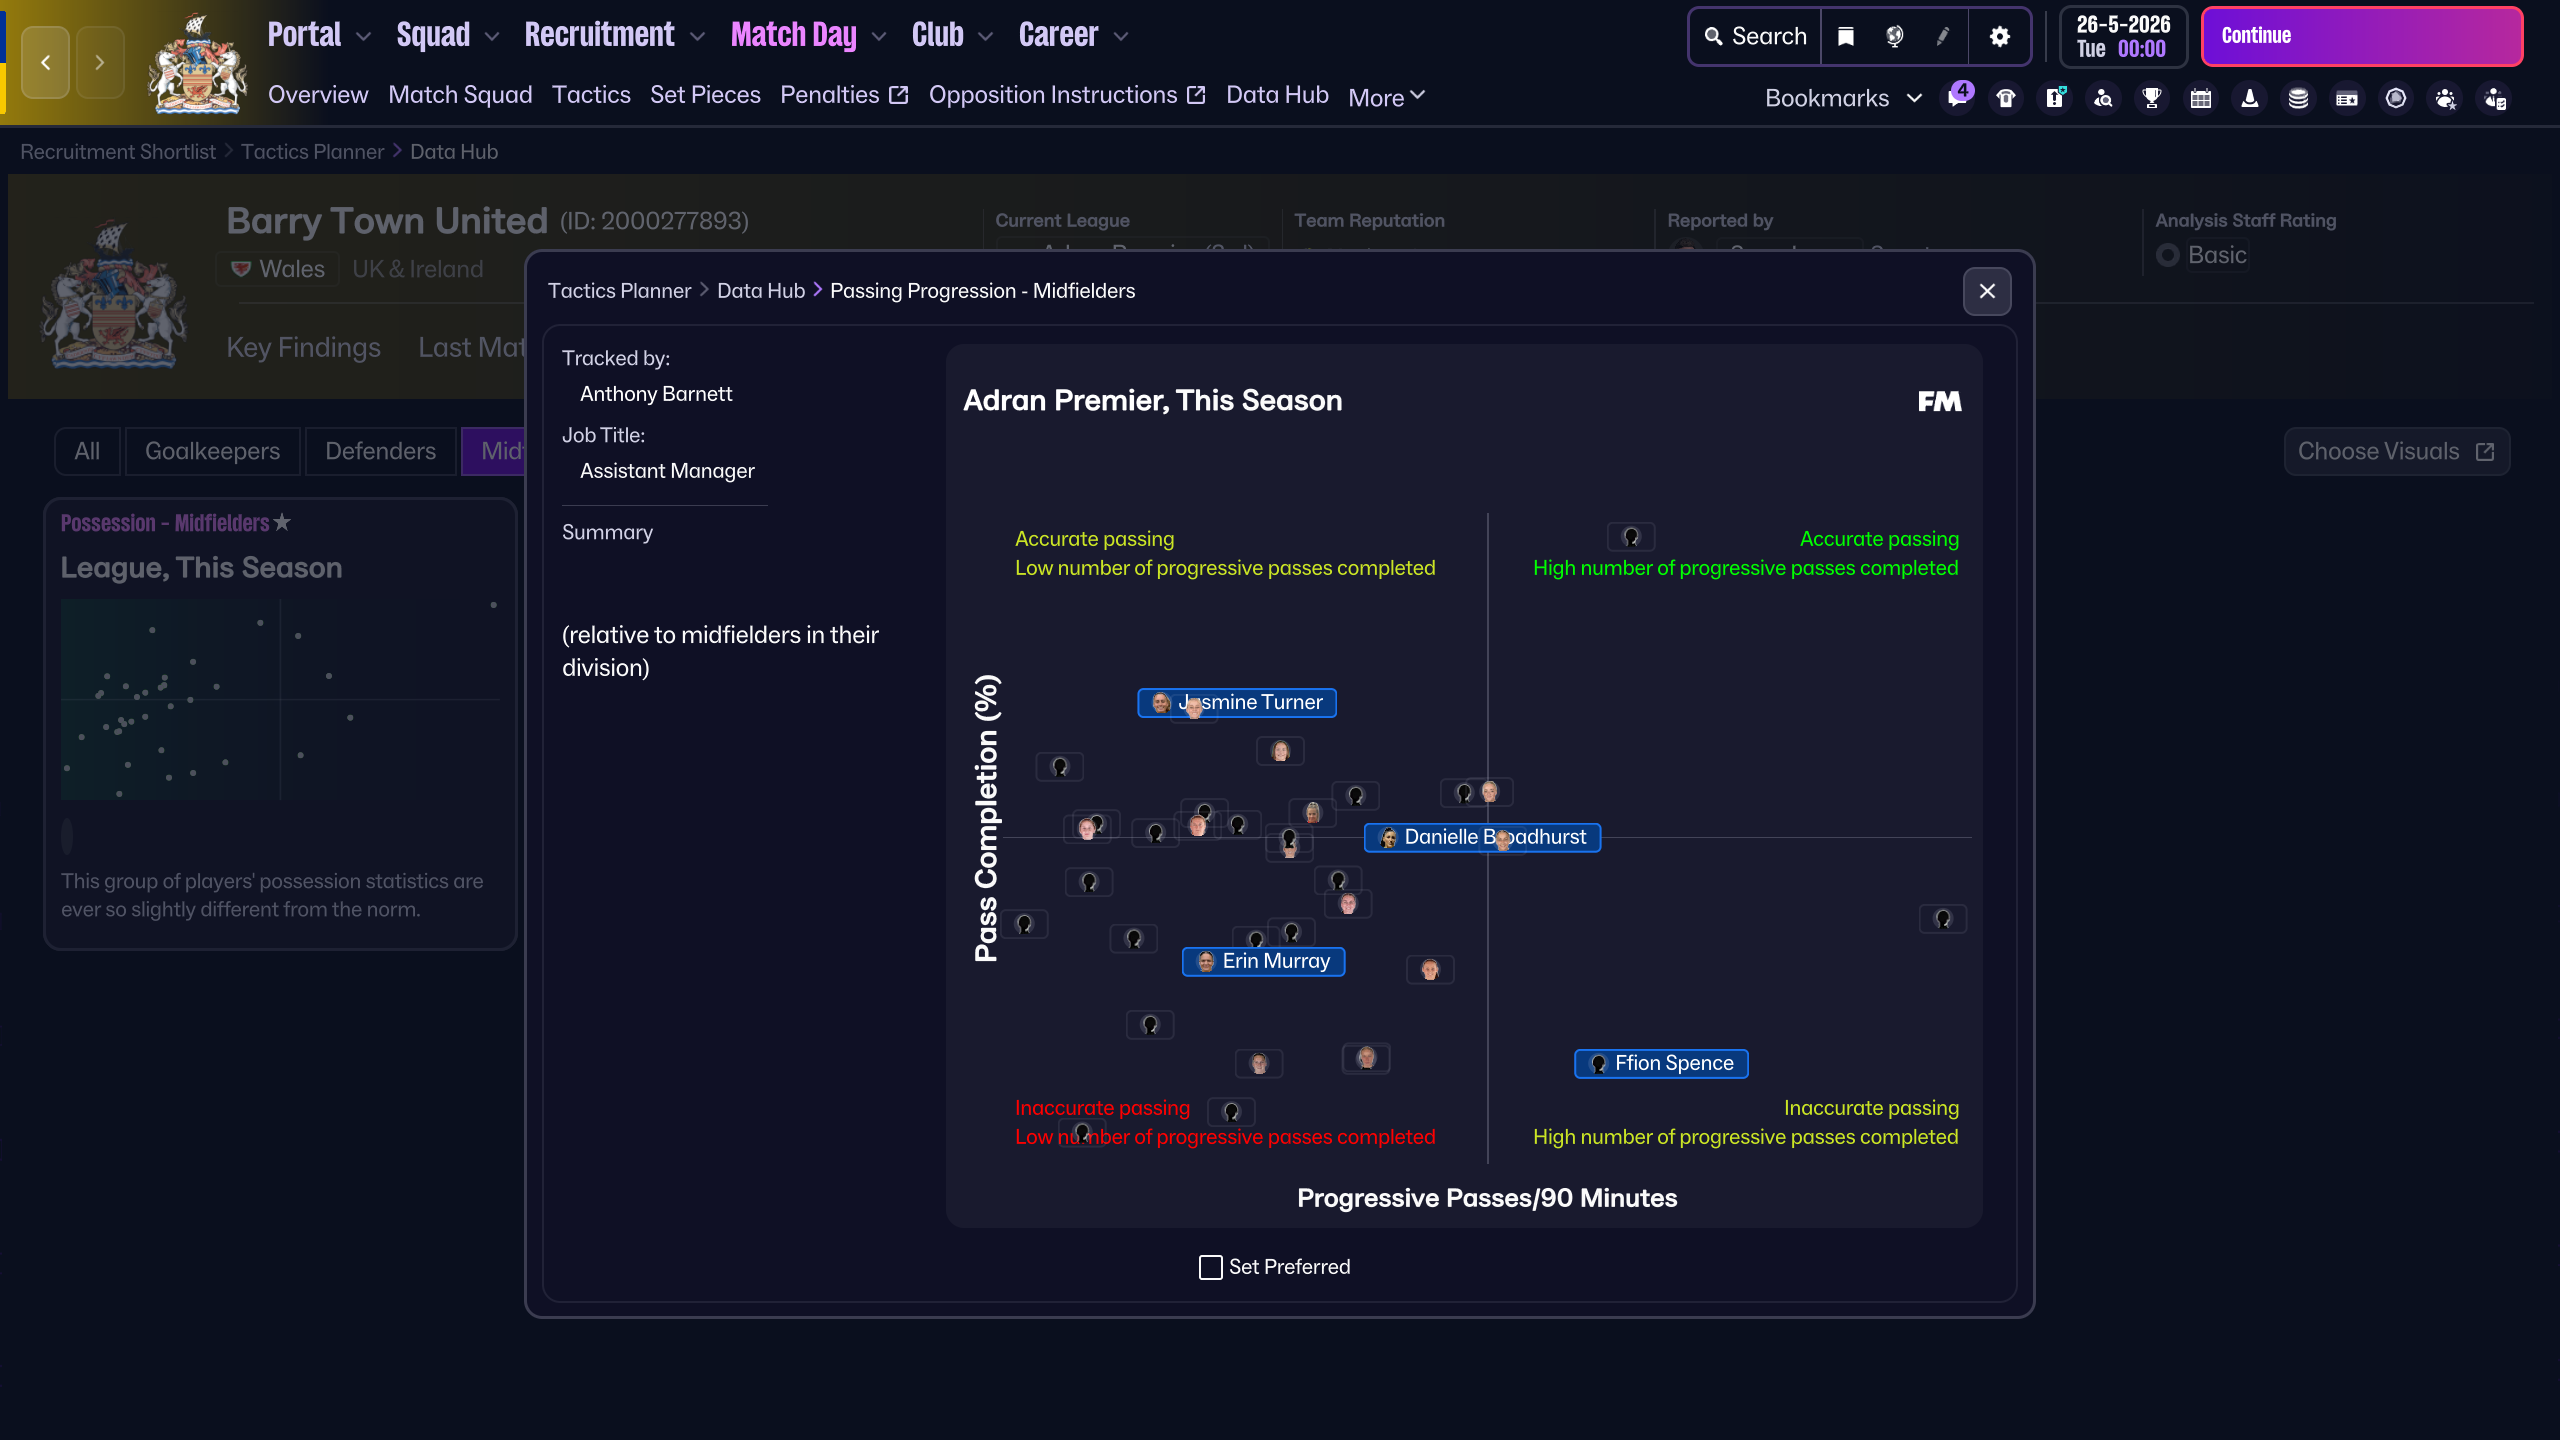Image resolution: width=2560 pixels, height=1440 pixels.
Task: Tick the Set Preferred checkbox
Action: click(x=1210, y=1267)
